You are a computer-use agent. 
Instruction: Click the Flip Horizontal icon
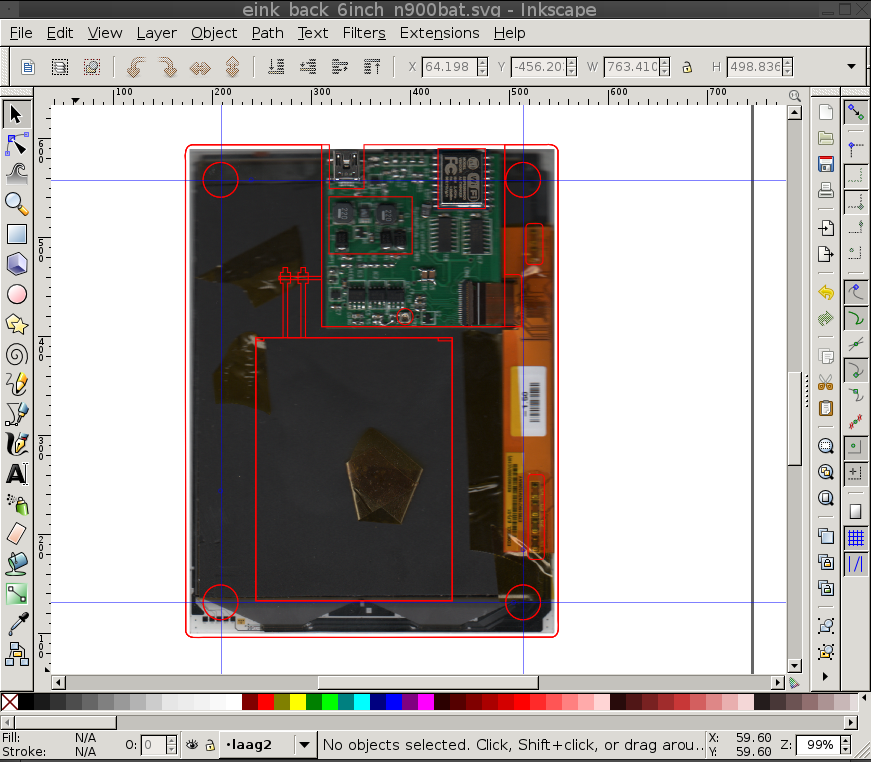[200, 67]
